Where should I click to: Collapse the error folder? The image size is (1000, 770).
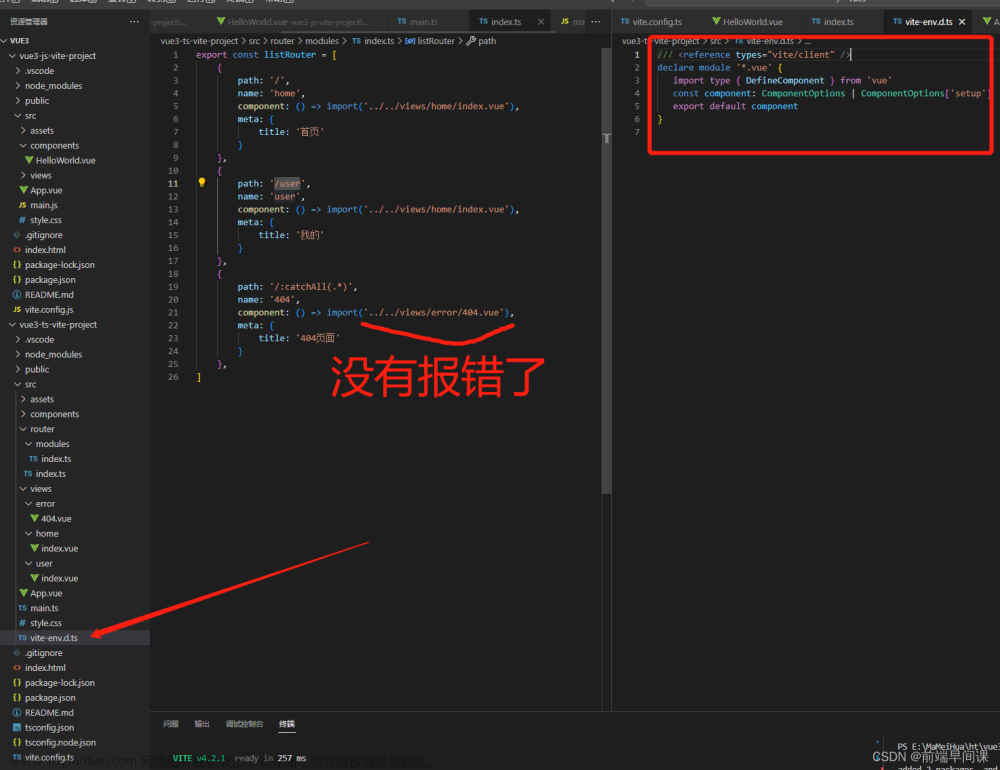click(x=29, y=504)
